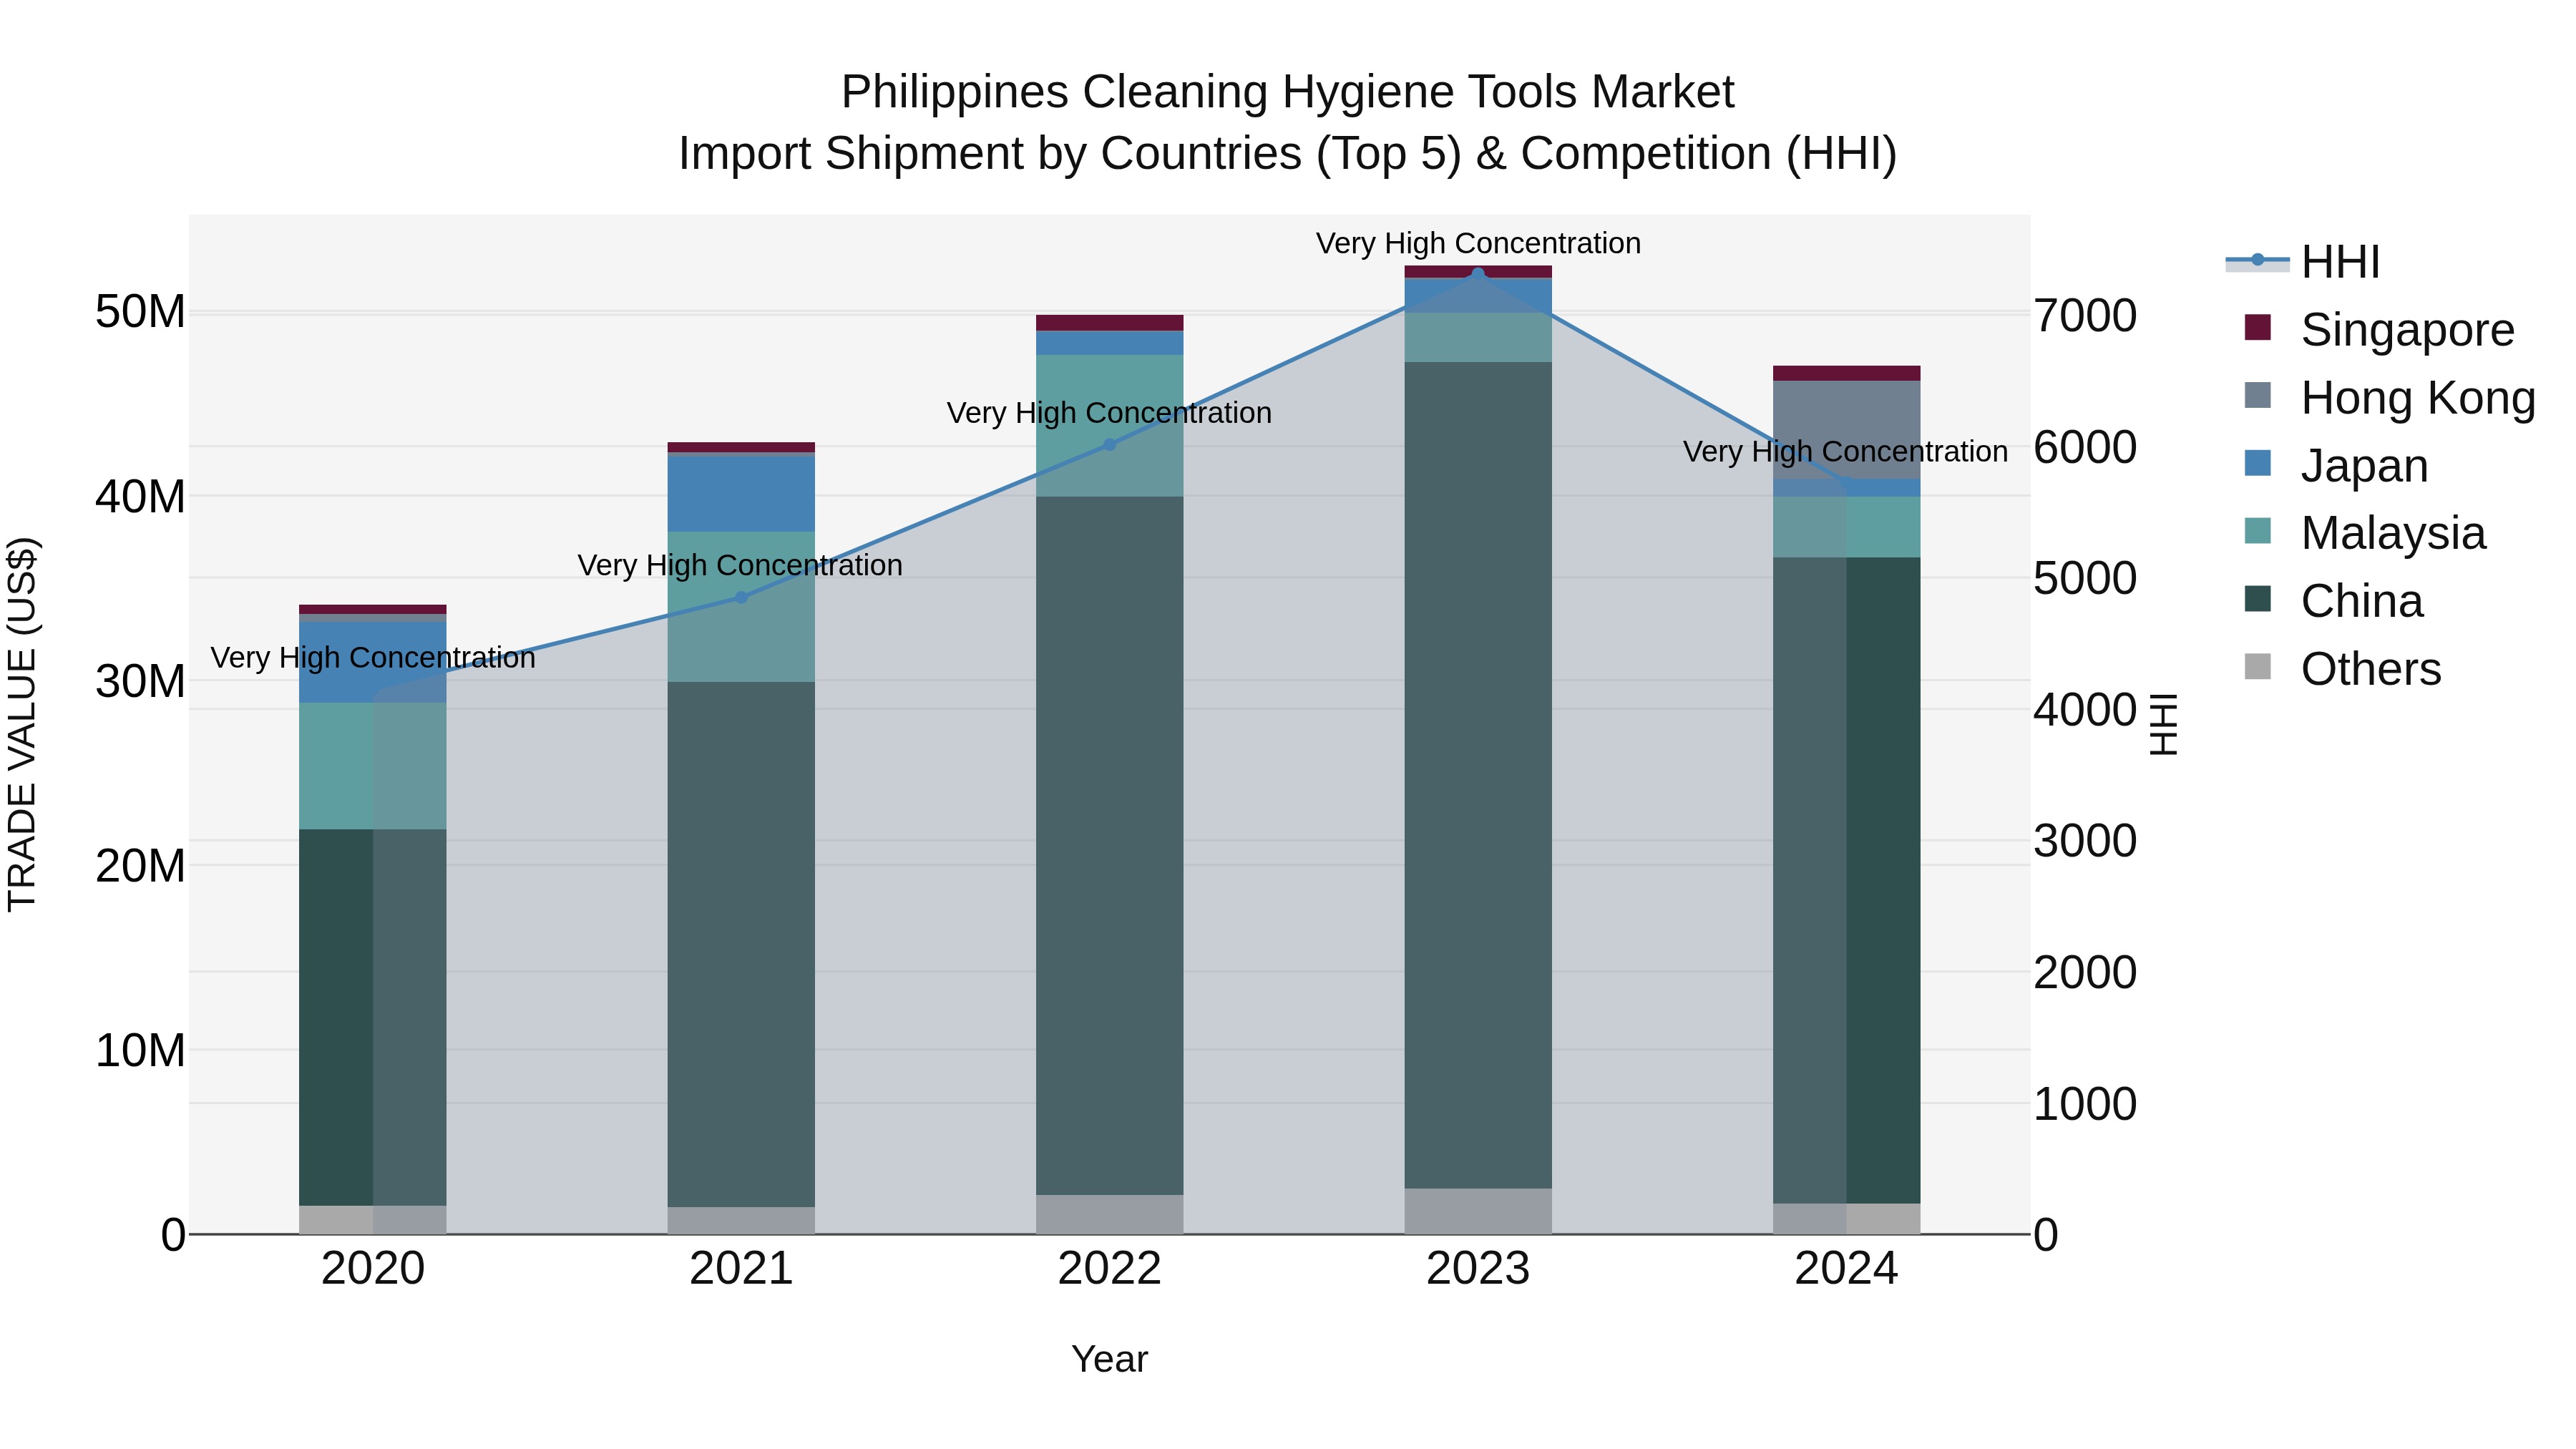The height and width of the screenshot is (1449, 2576).
Task: Click the China segment of the 2022 bar
Action: click(1109, 846)
